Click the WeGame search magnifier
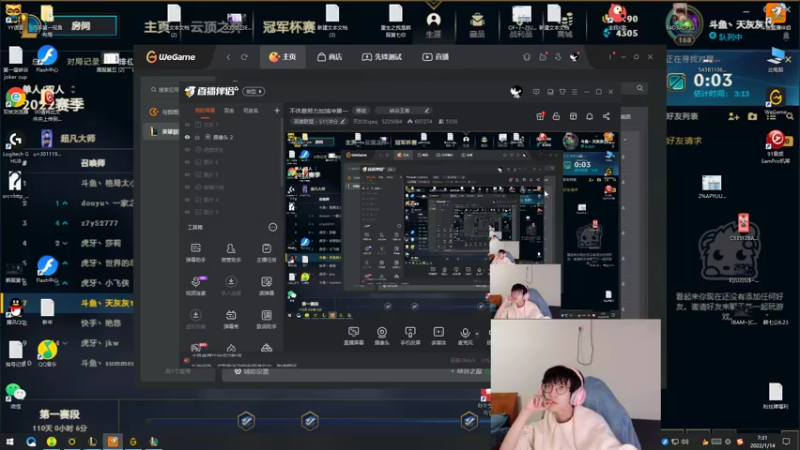Image resolution: width=800 pixels, height=450 pixels. tap(640, 88)
